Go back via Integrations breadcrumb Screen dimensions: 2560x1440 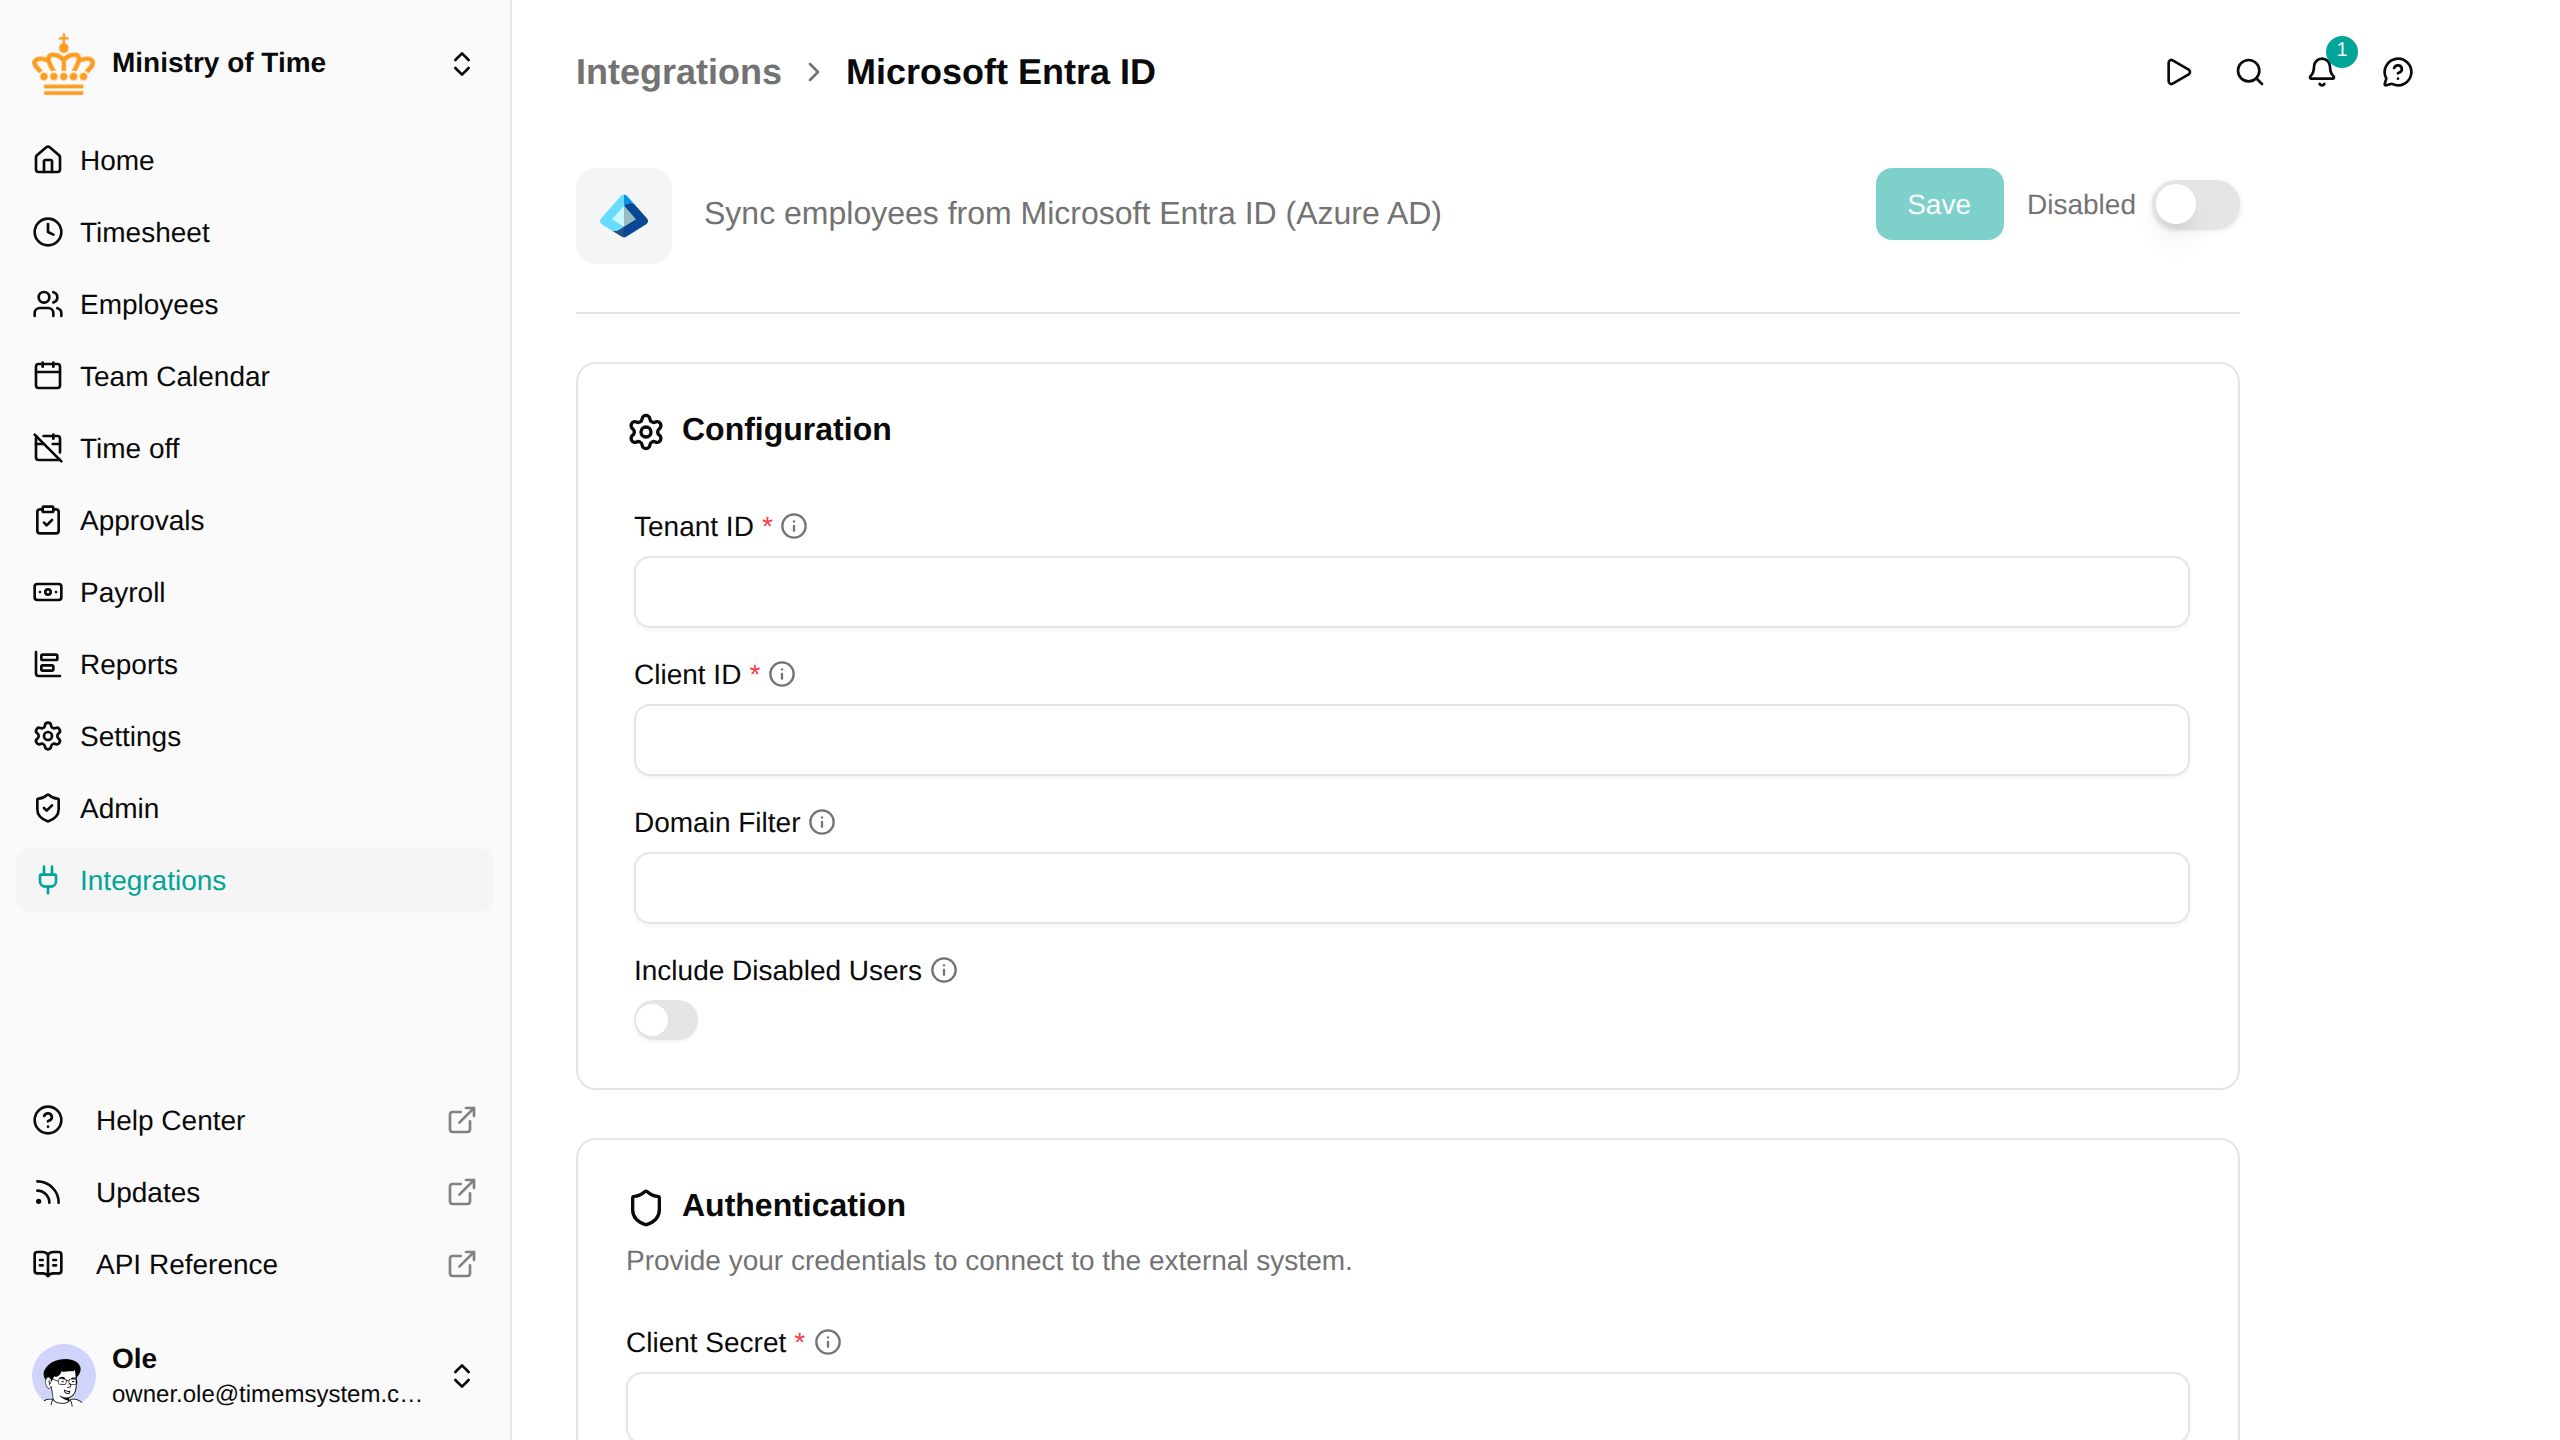pos(678,72)
